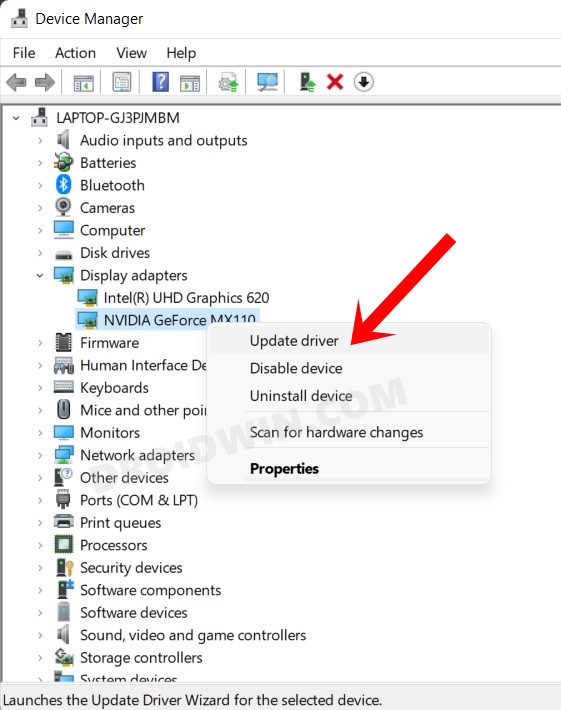Expand the Other devices chevron
The image size is (561, 710).
(40, 477)
